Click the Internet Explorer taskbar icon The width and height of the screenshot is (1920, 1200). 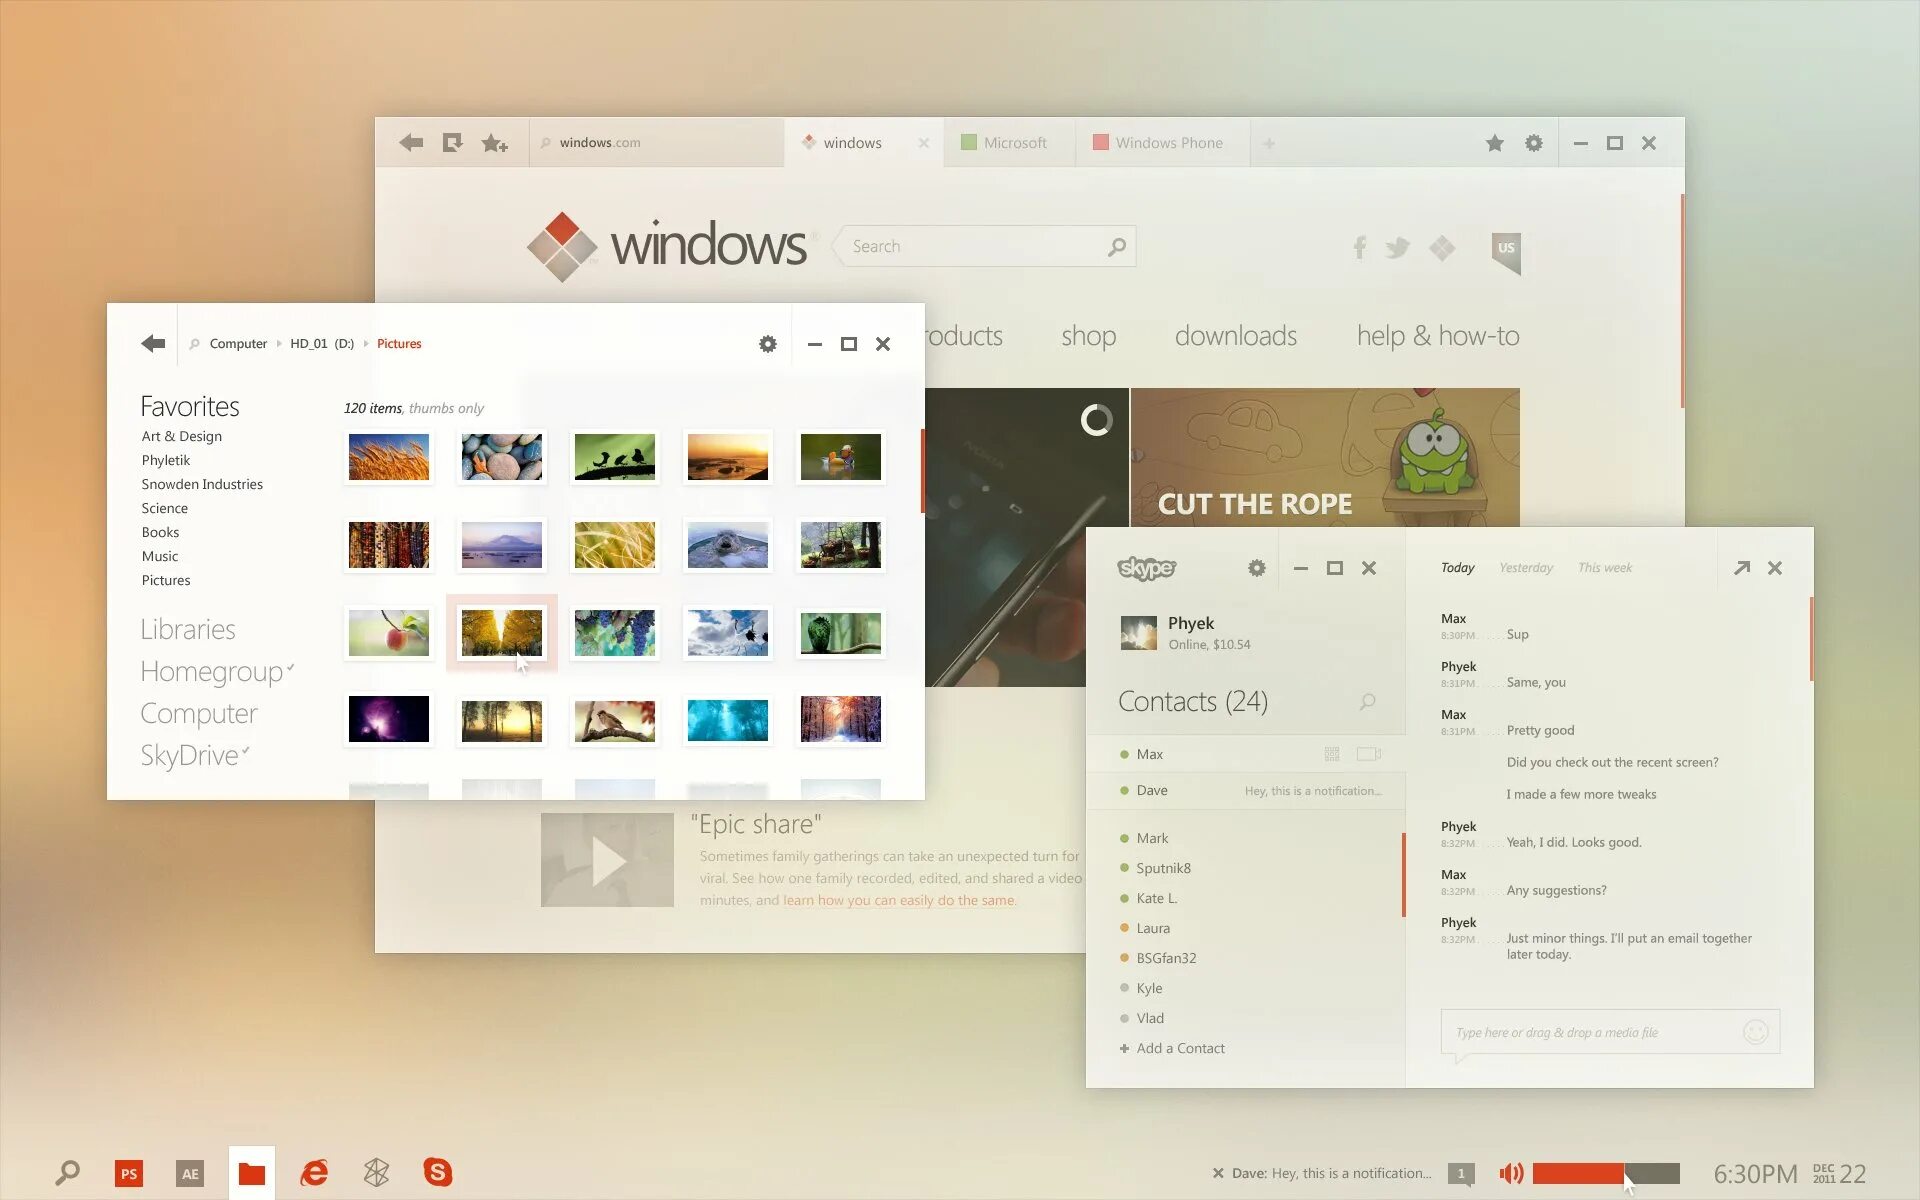tap(314, 1172)
